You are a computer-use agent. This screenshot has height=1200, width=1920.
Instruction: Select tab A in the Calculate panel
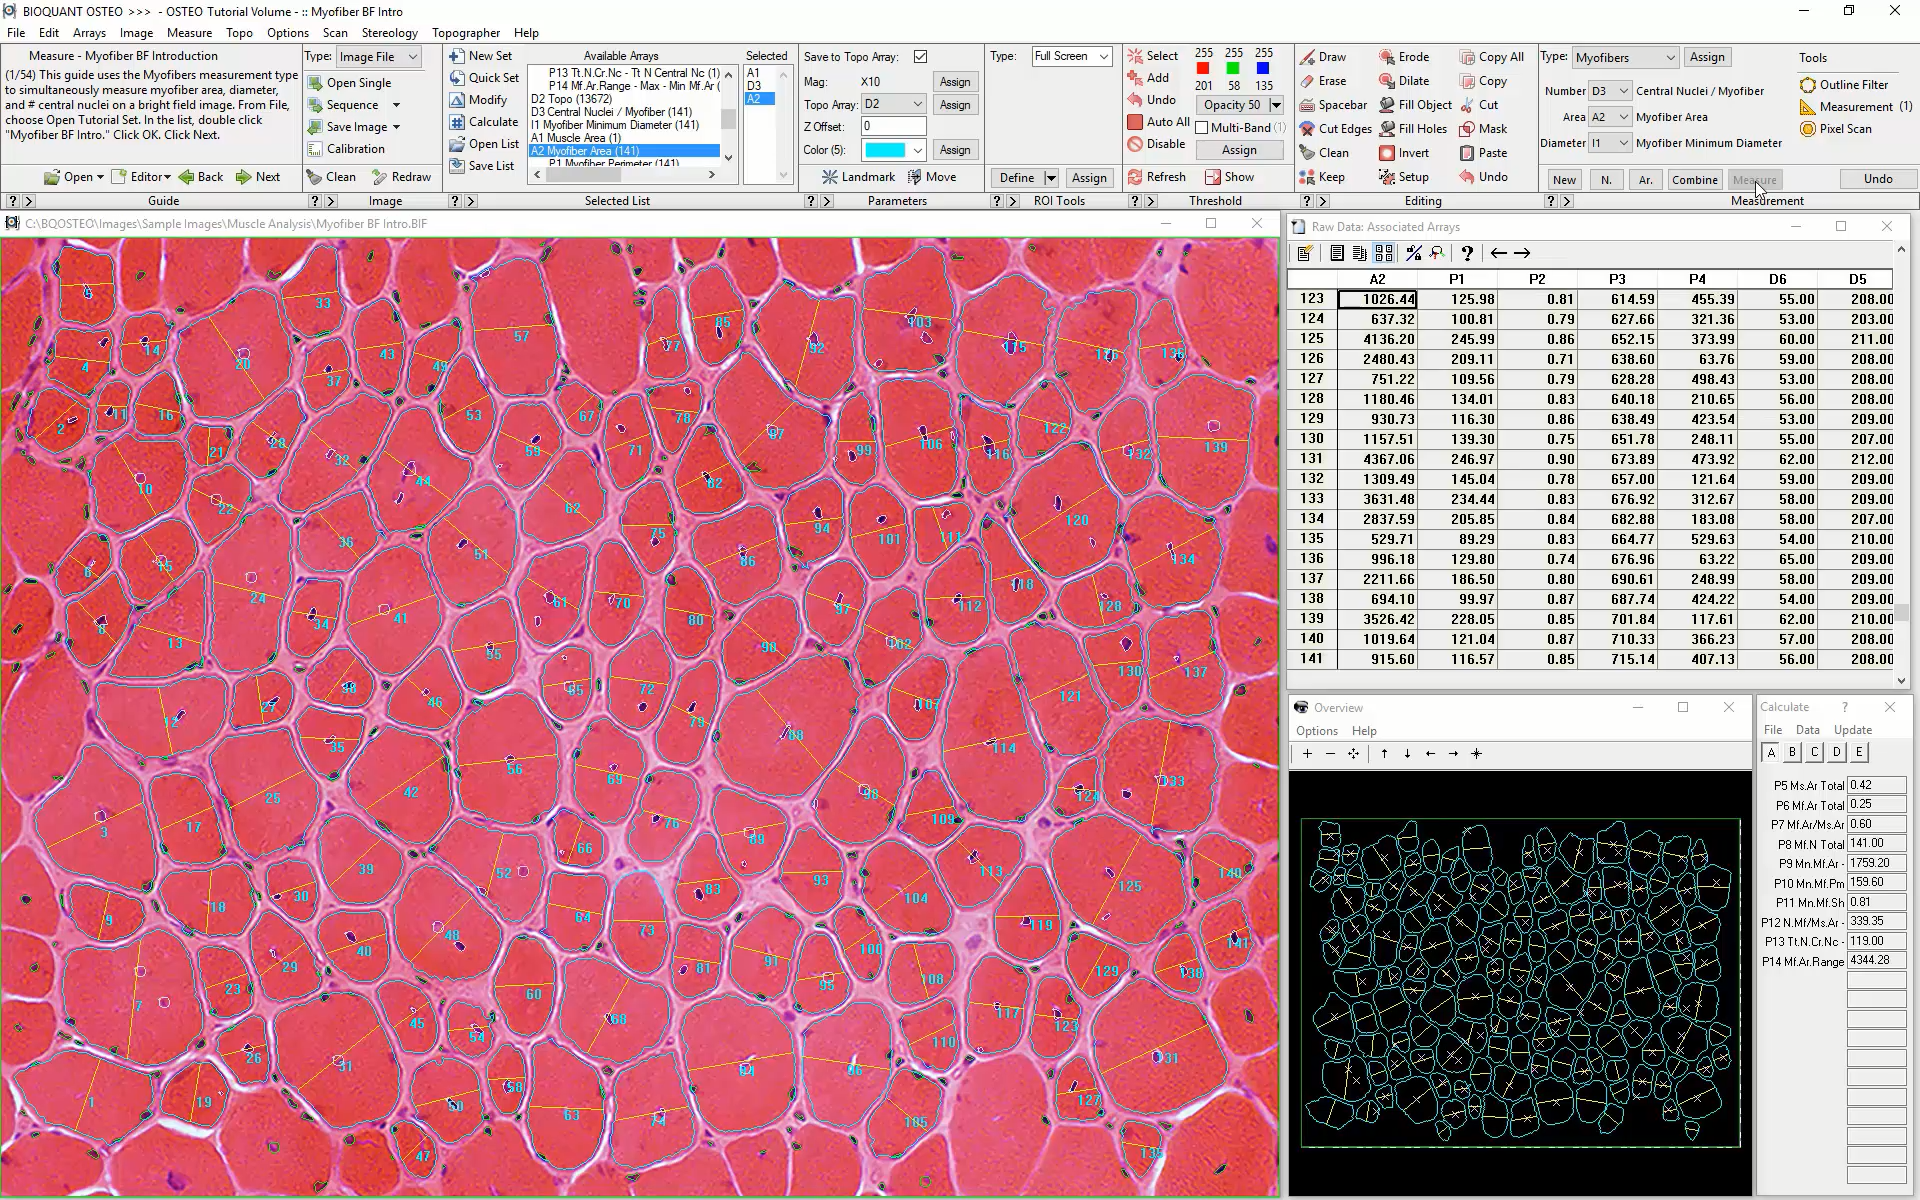tap(1771, 753)
